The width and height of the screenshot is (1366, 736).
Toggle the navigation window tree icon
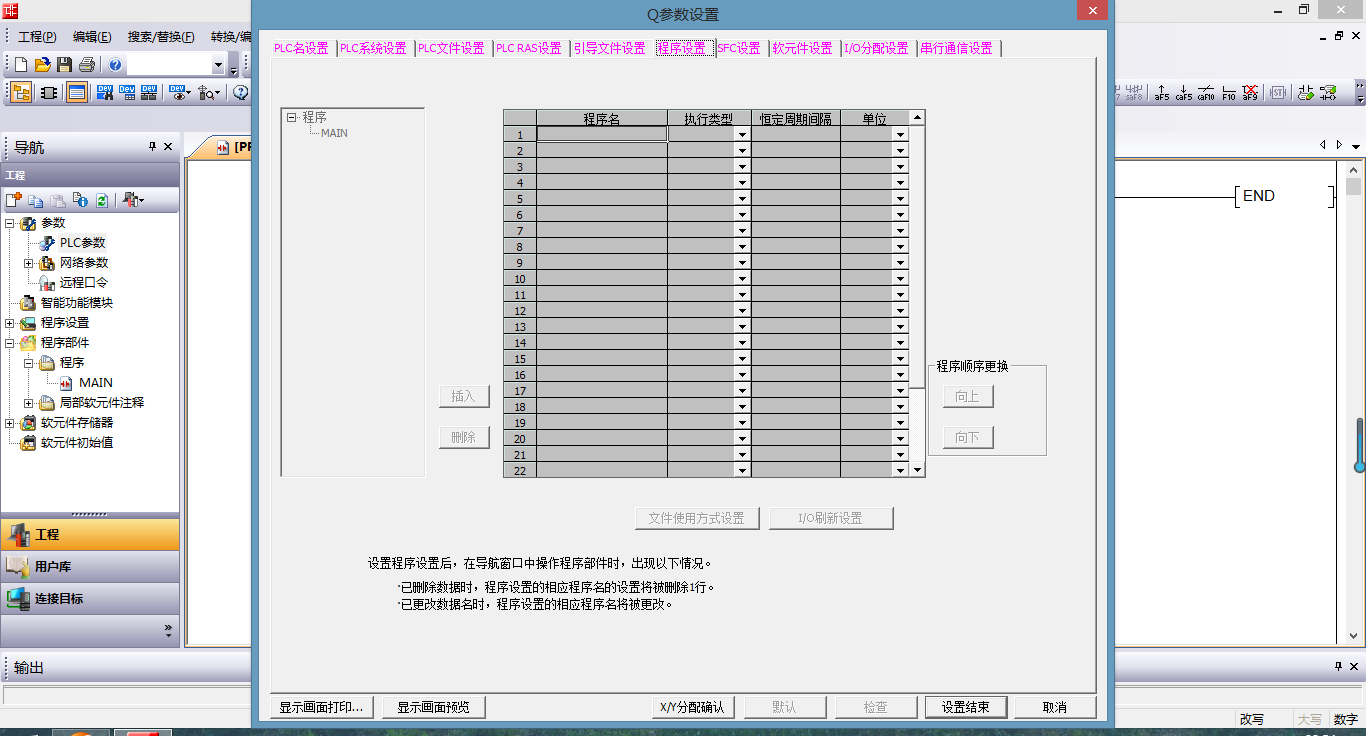tap(21, 93)
